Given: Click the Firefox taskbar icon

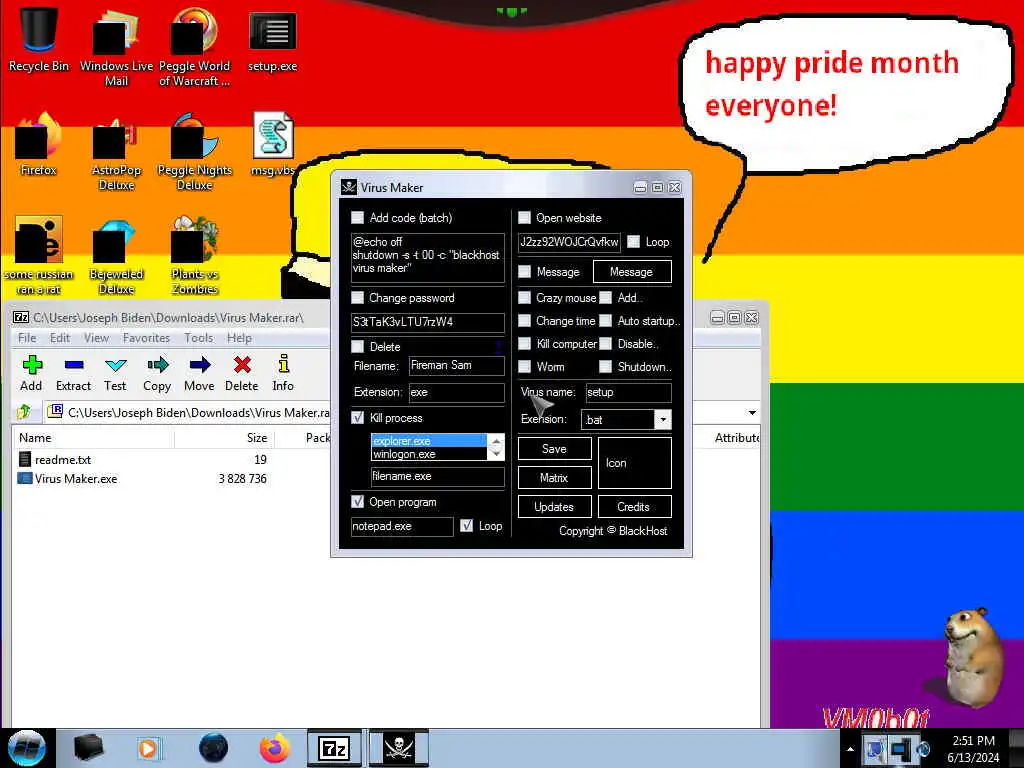Looking at the screenshot, I should pyautogui.click(x=275, y=748).
